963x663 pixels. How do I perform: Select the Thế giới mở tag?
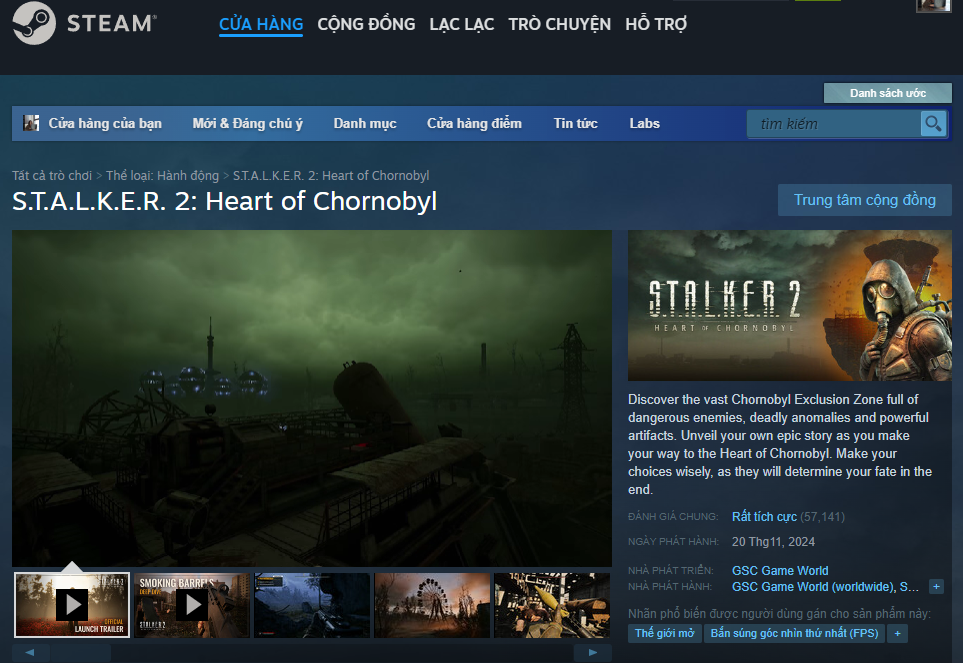665,633
